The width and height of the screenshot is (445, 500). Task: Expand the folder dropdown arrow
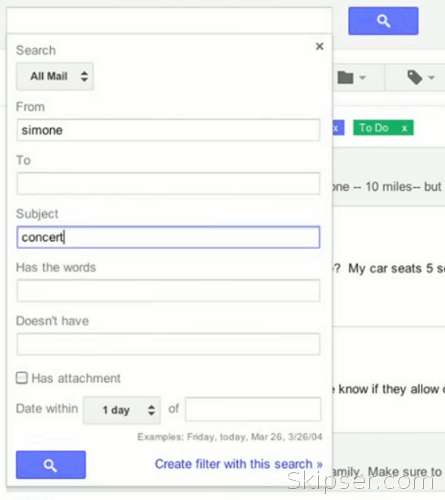362,78
